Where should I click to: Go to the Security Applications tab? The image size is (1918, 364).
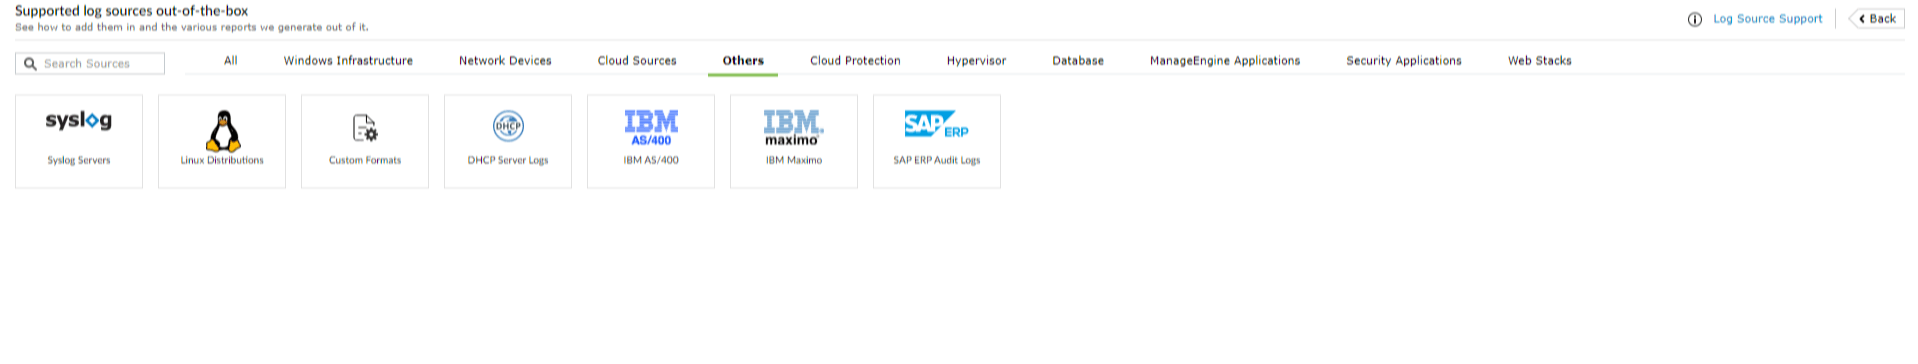(x=1404, y=61)
